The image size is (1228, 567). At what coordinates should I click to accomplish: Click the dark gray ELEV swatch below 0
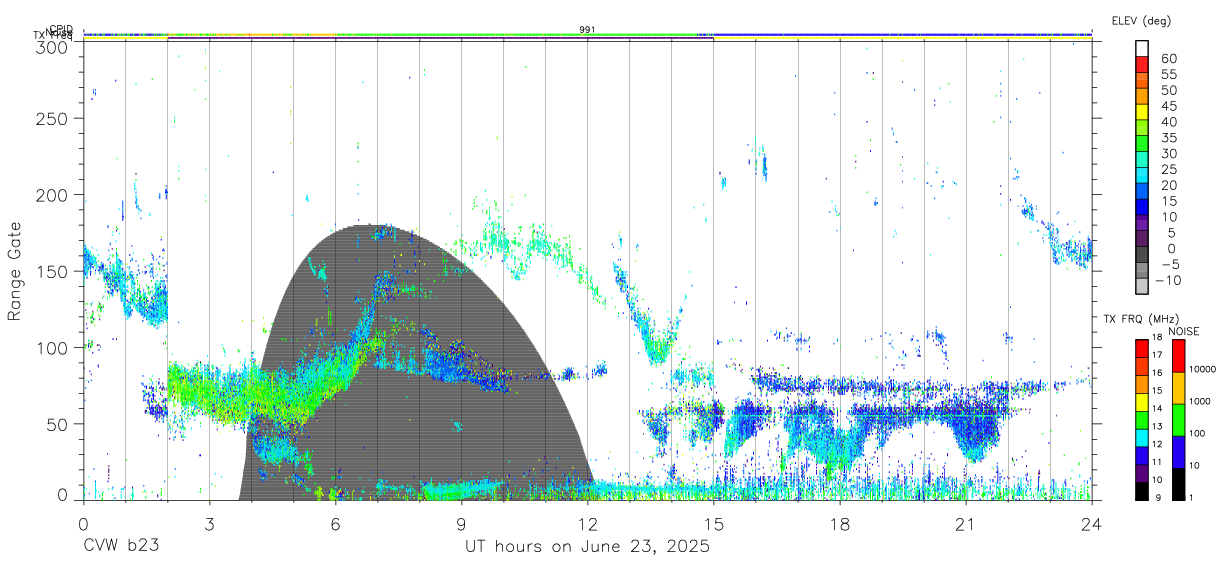[x=1143, y=254]
